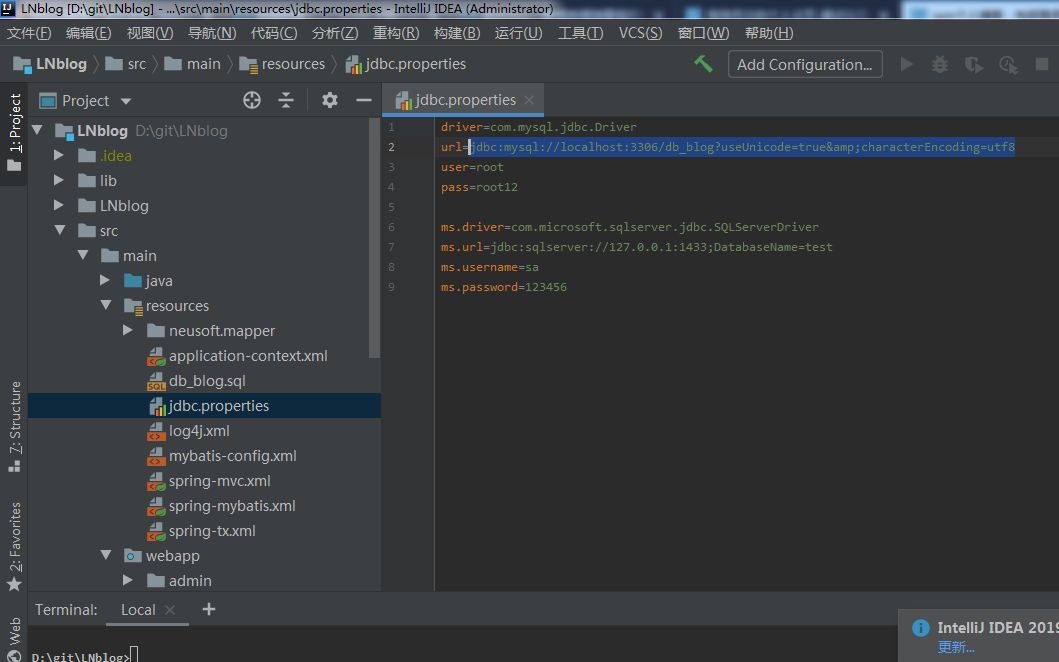
Task: Hide the Project panel with minus icon
Action: (x=364, y=100)
